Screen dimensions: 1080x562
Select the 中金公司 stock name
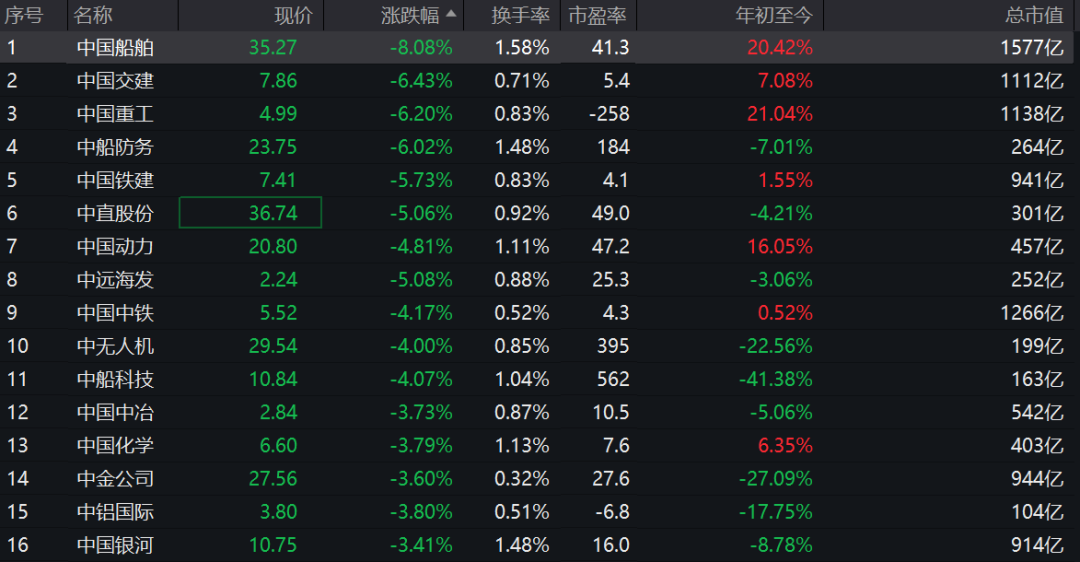click(x=115, y=478)
